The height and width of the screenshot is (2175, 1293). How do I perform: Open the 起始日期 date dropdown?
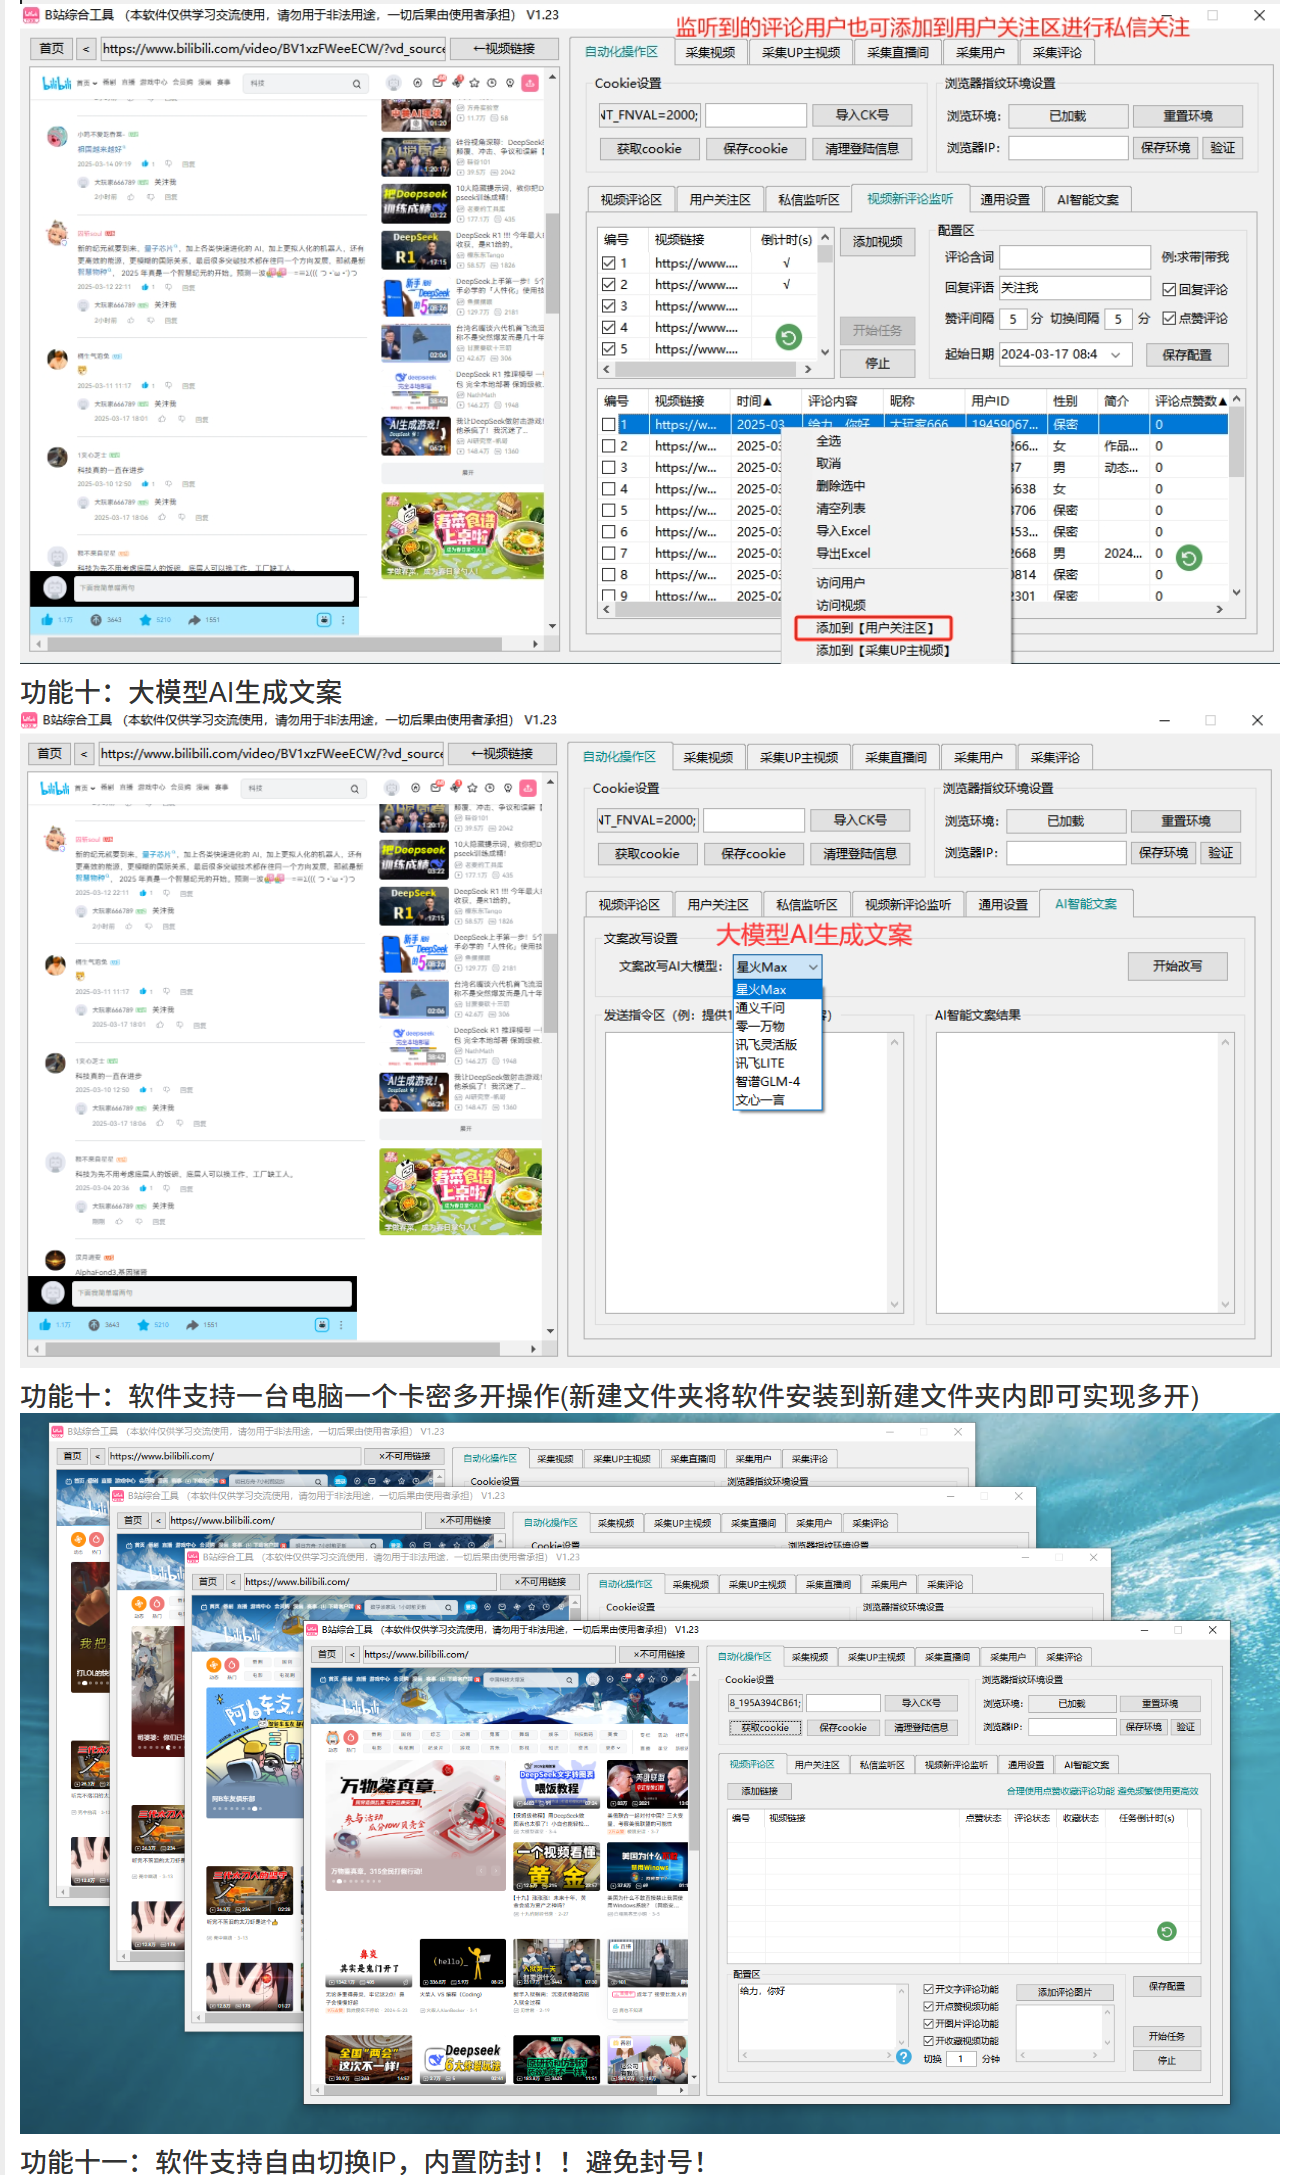click(1116, 355)
